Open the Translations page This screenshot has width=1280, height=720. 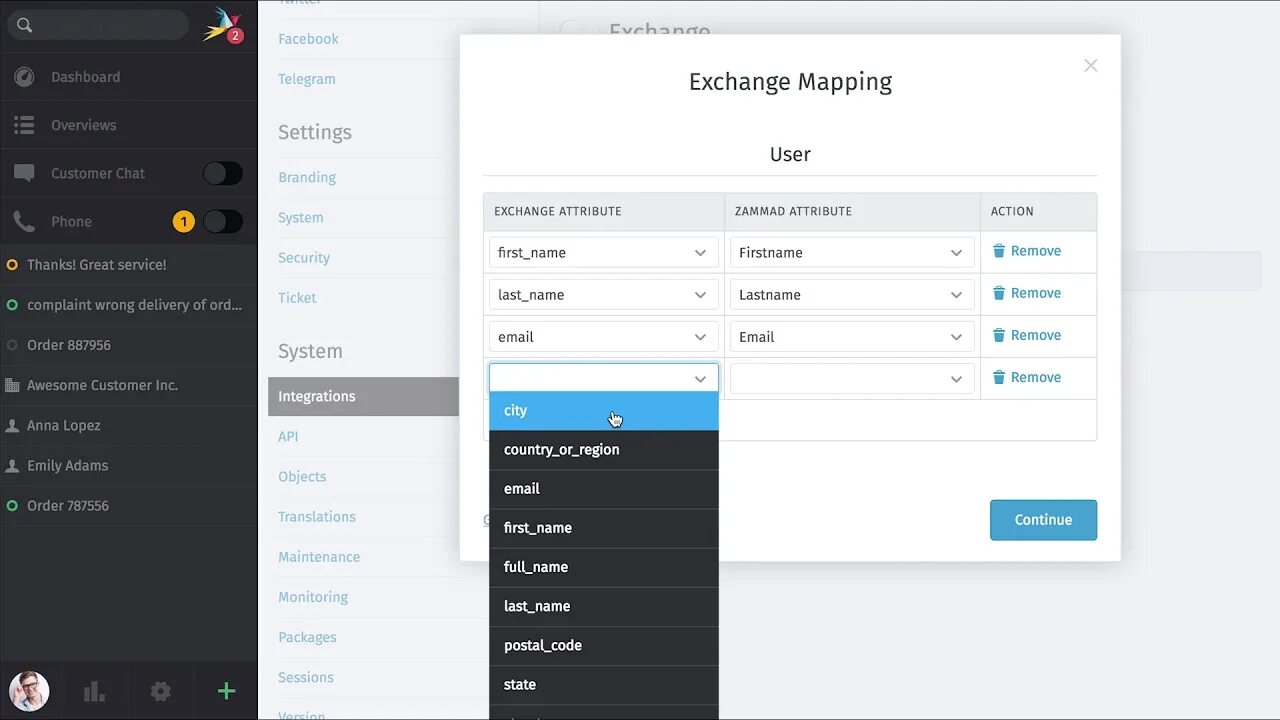(x=317, y=516)
